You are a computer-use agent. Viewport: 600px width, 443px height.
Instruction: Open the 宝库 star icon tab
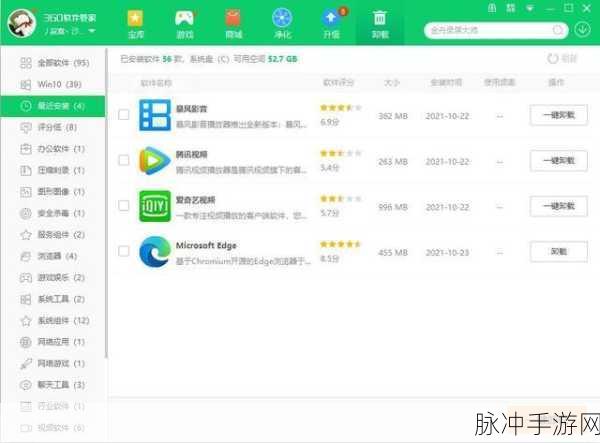click(135, 24)
